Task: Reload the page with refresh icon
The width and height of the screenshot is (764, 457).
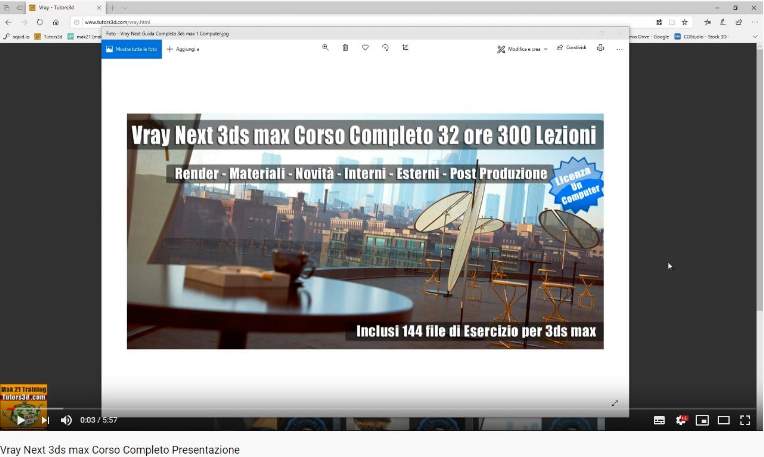Action: pyautogui.click(x=40, y=22)
